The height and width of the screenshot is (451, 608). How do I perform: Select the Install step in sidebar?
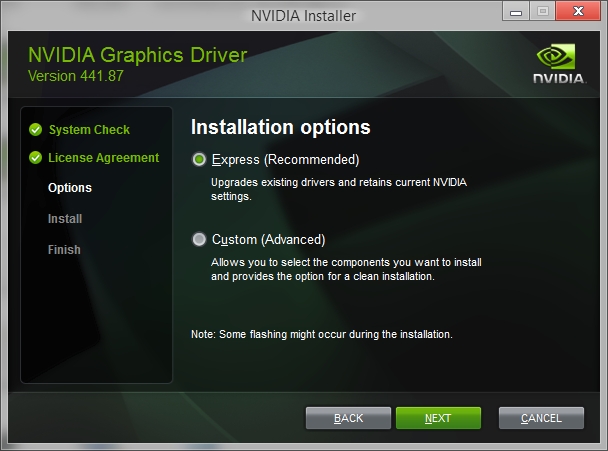point(65,219)
